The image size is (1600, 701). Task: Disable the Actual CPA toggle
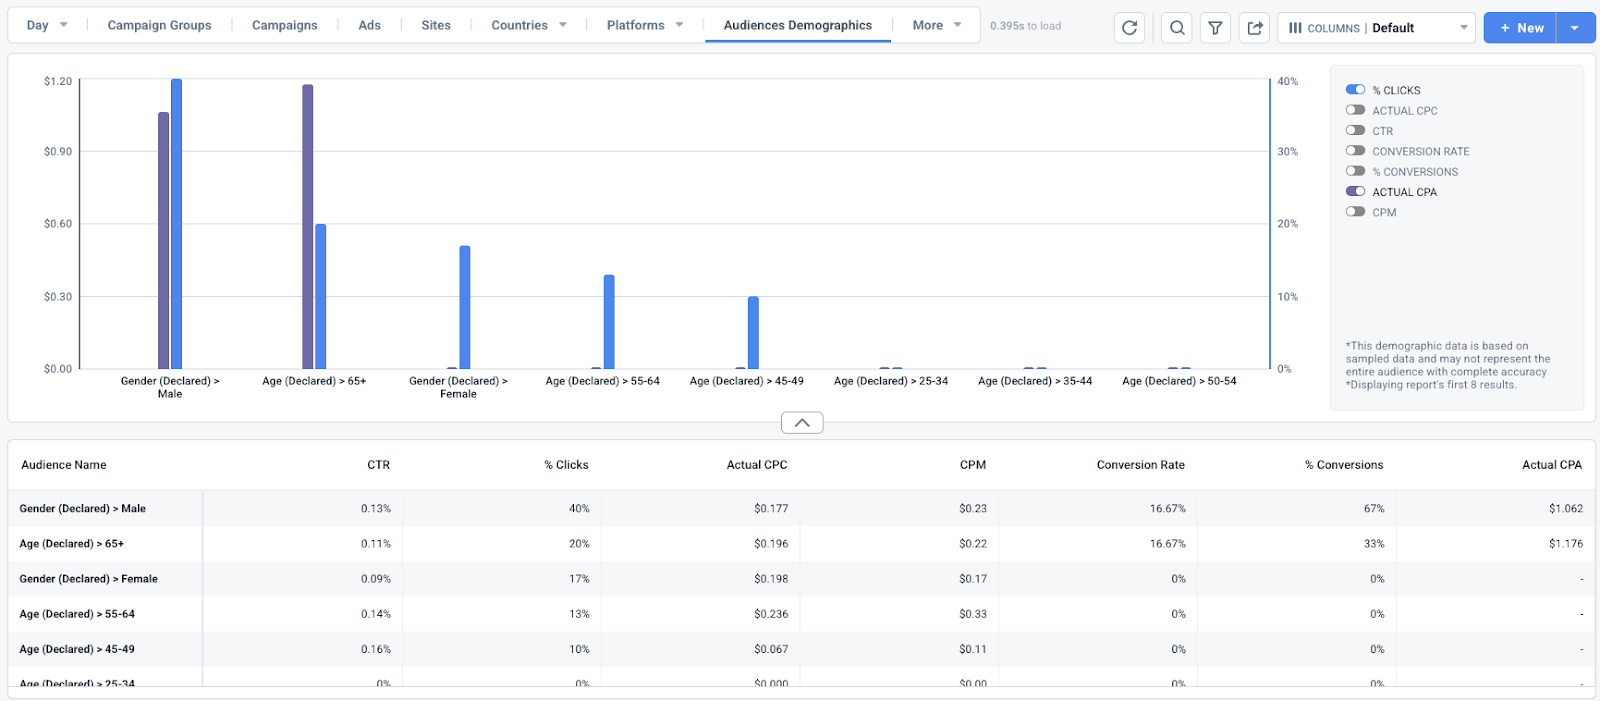click(1355, 191)
